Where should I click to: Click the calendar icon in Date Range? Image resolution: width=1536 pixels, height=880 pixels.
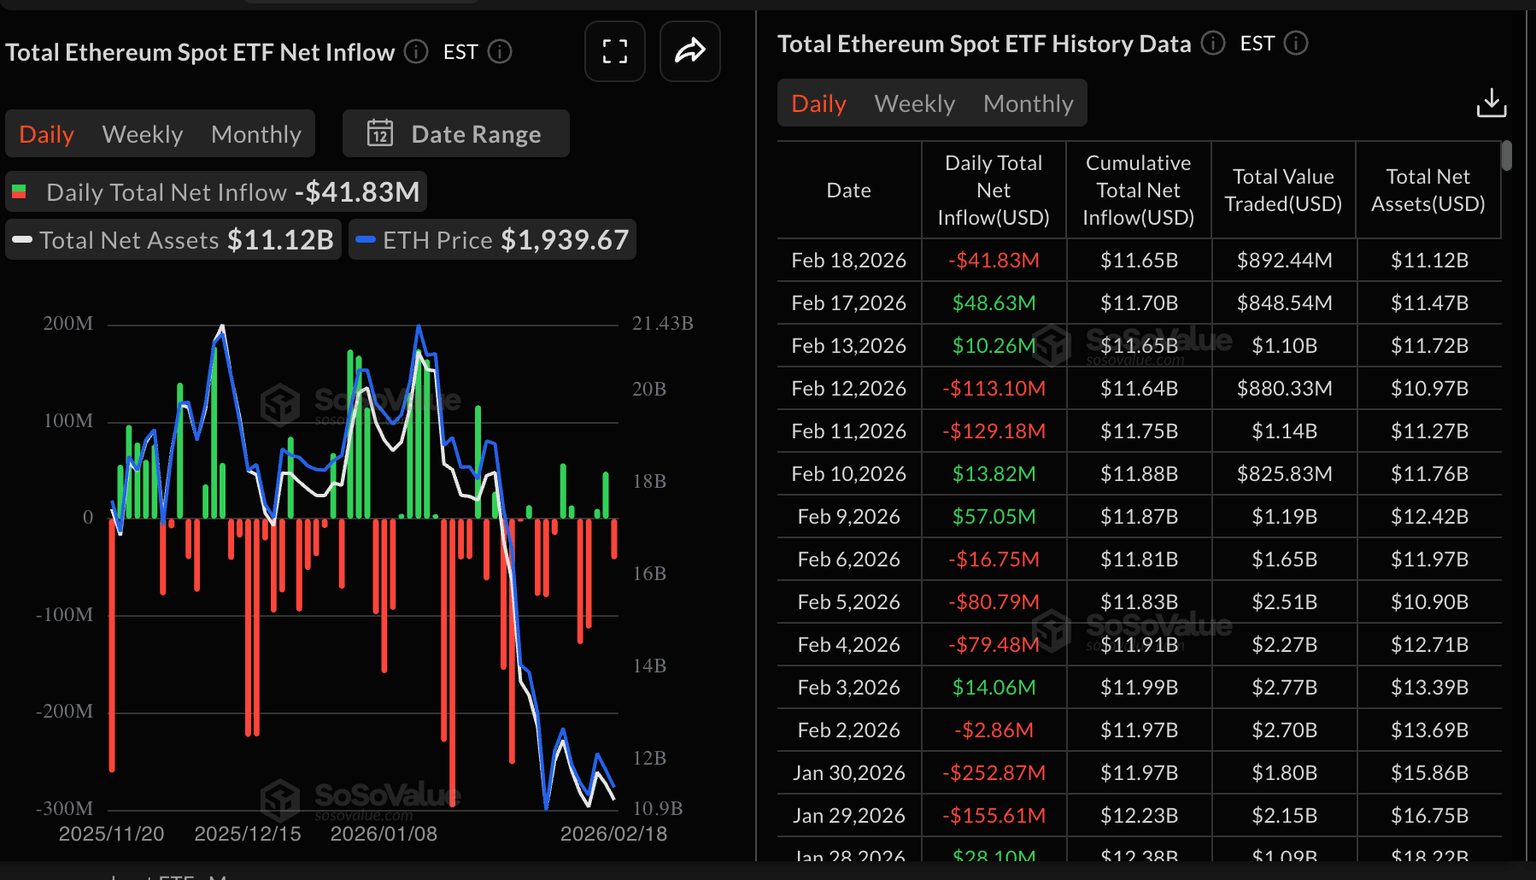(x=380, y=134)
